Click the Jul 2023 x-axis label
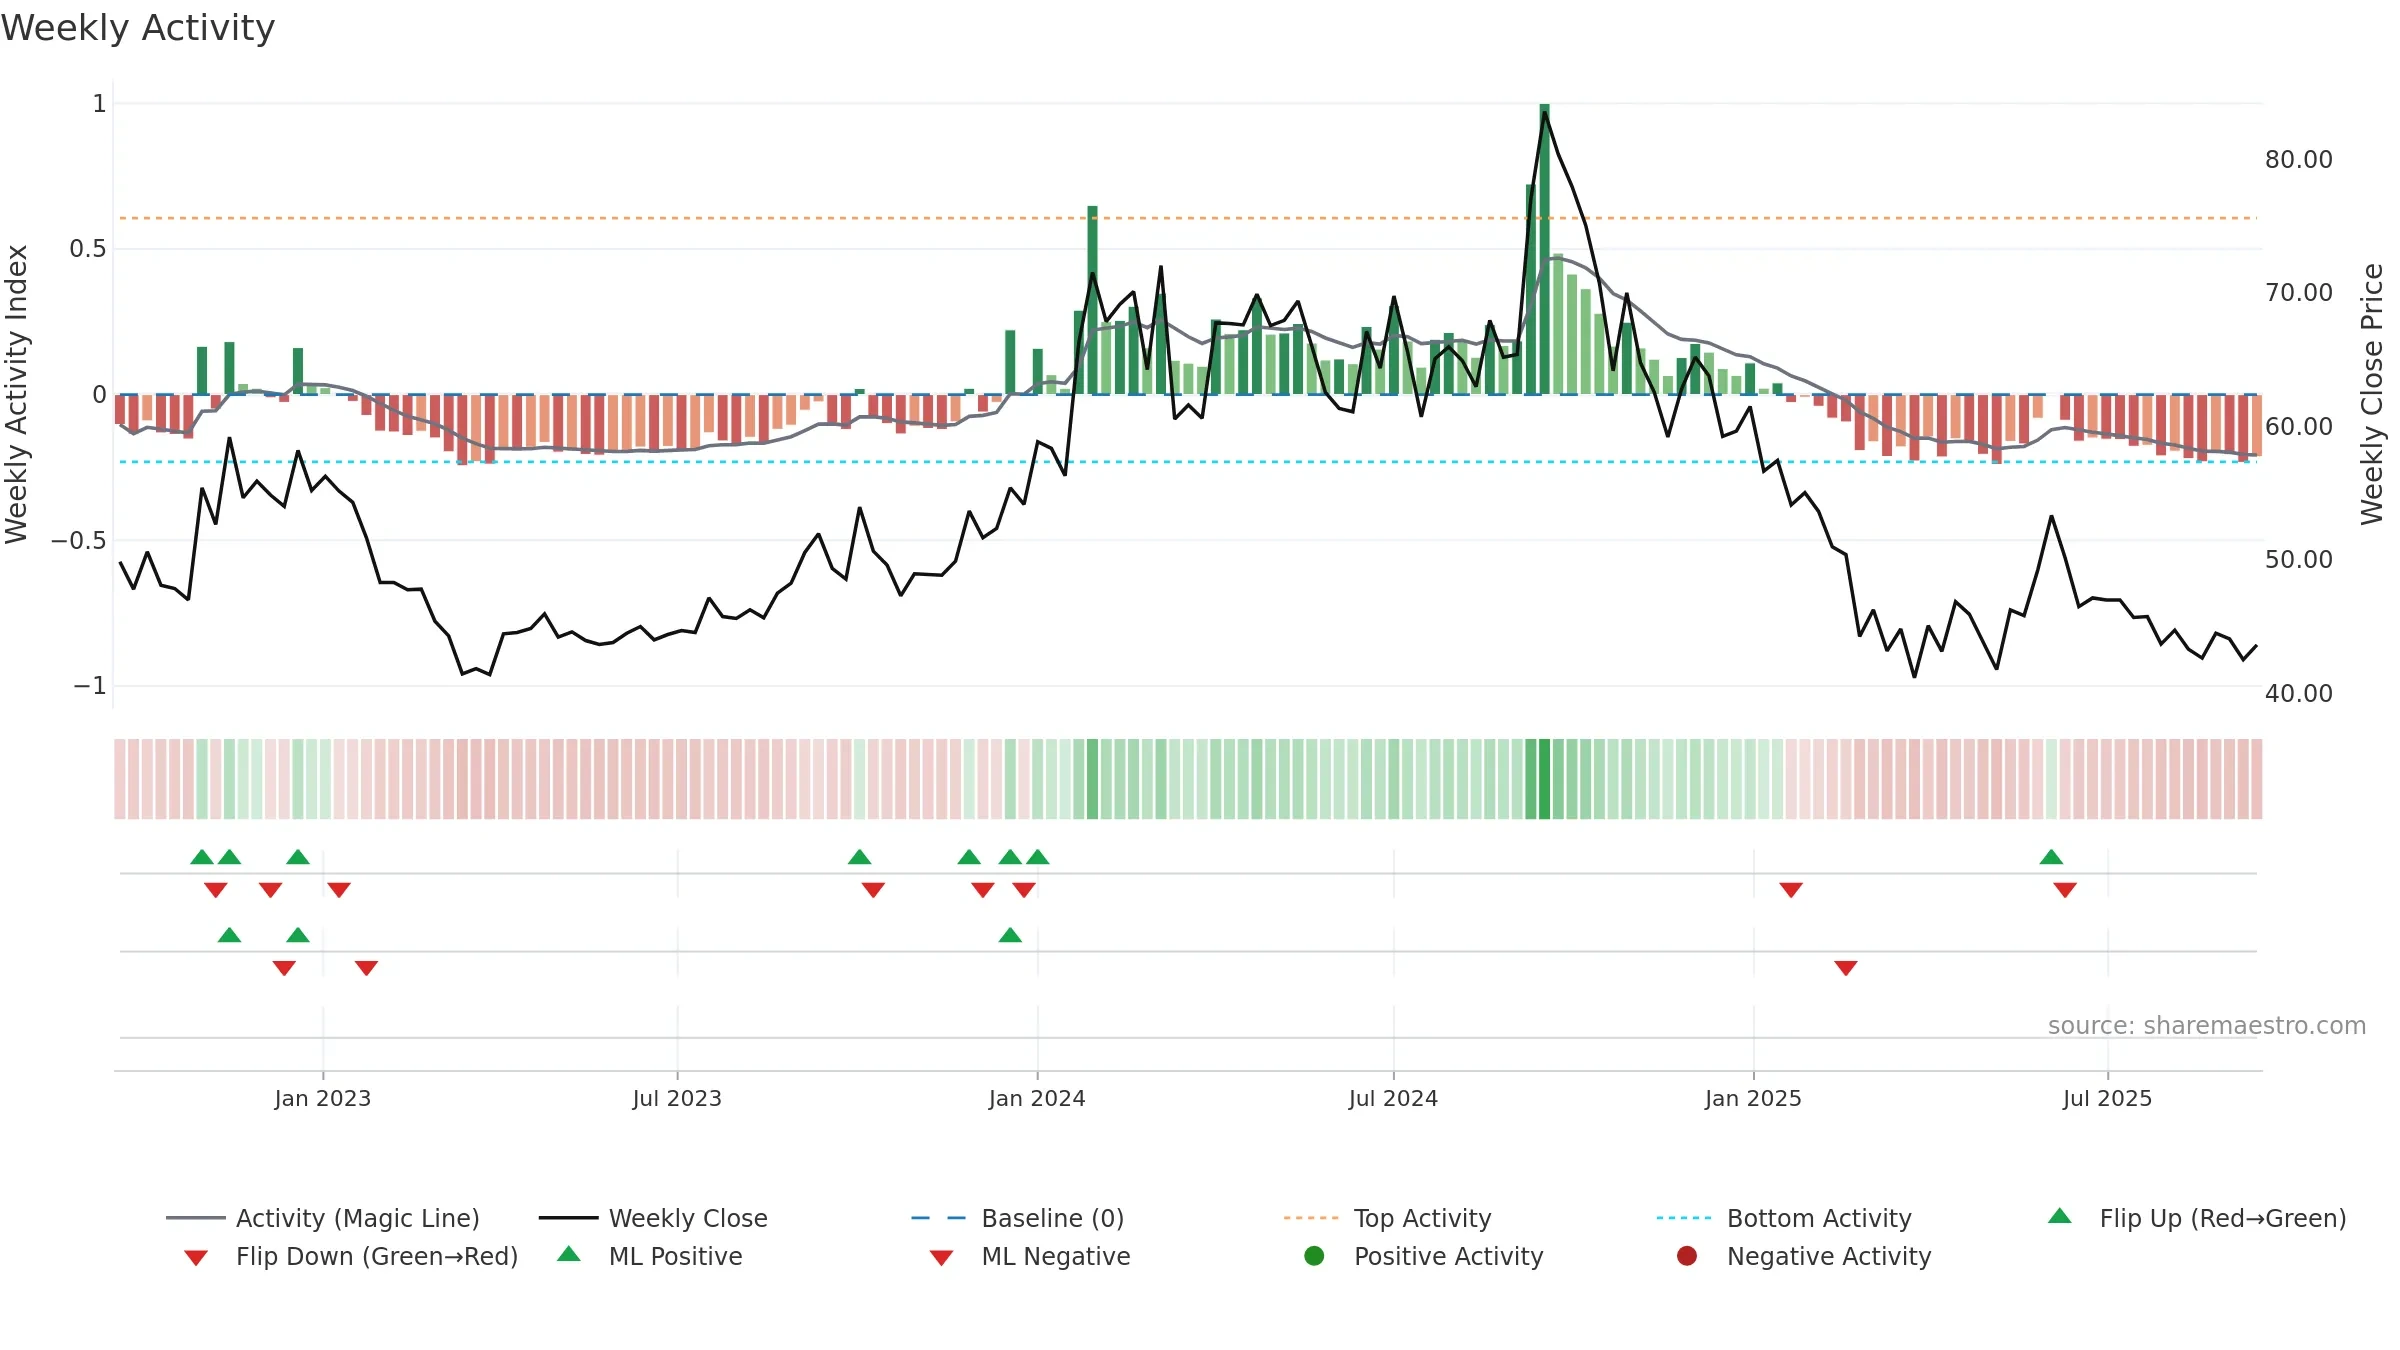The width and height of the screenshot is (2400, 1350). (677, 1098)
